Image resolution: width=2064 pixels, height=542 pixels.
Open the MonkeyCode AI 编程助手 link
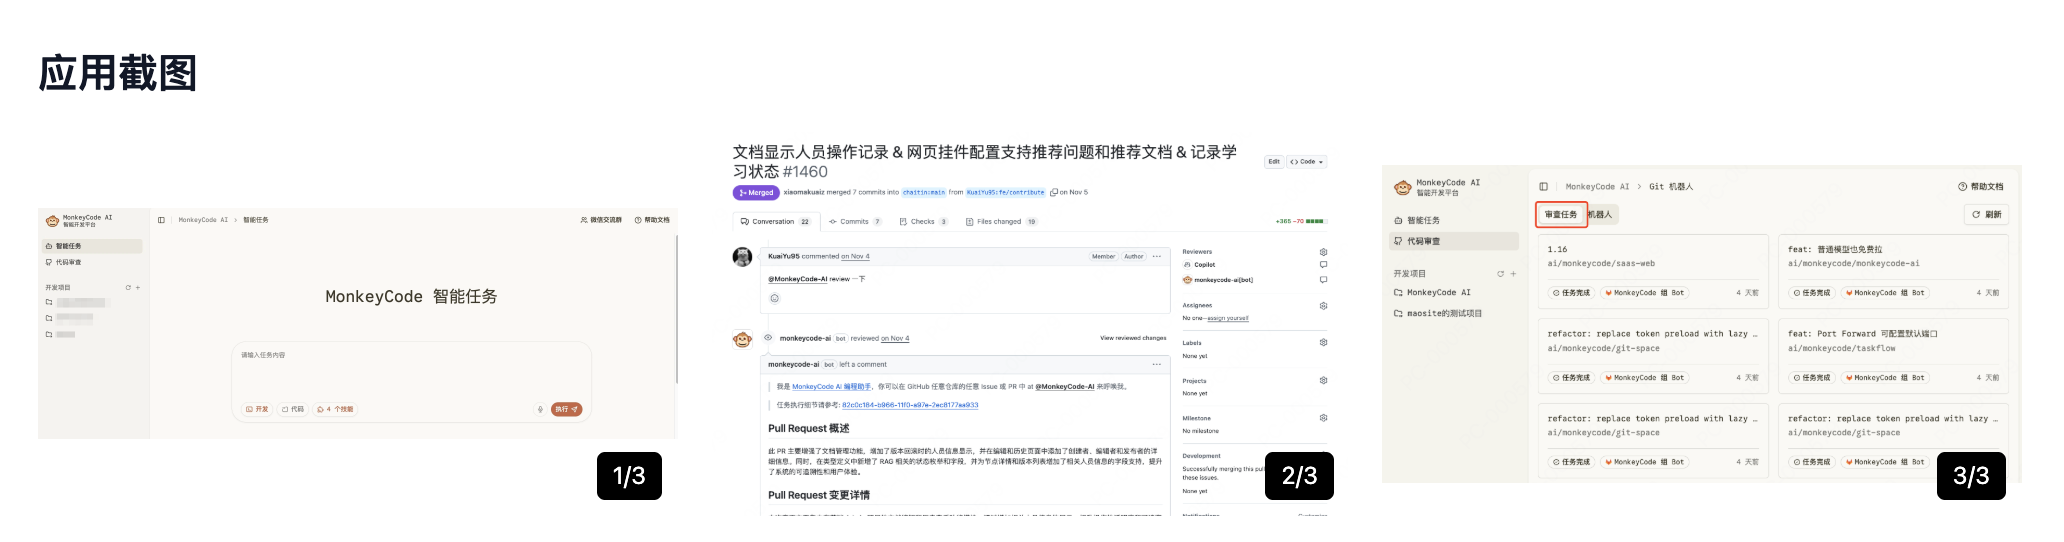[x=831, y=386]
